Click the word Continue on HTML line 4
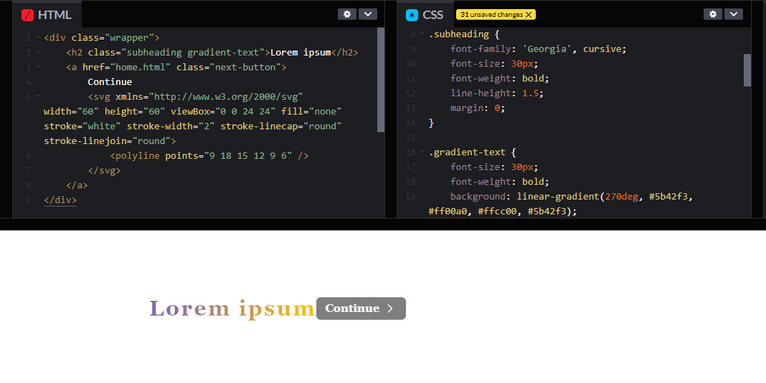Screen dimensions: 766x383 click(x=110, y=82)
